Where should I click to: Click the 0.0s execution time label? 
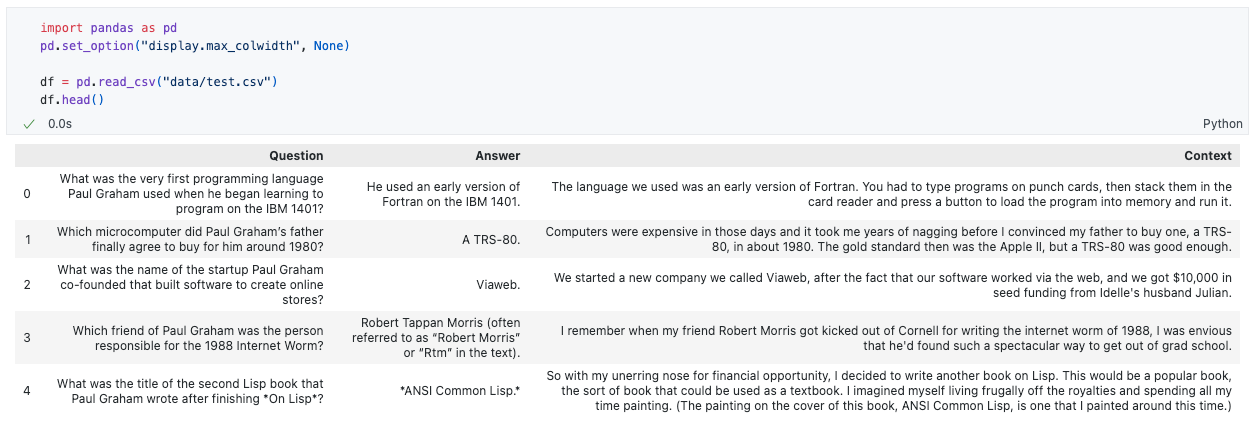pos(60,124)
